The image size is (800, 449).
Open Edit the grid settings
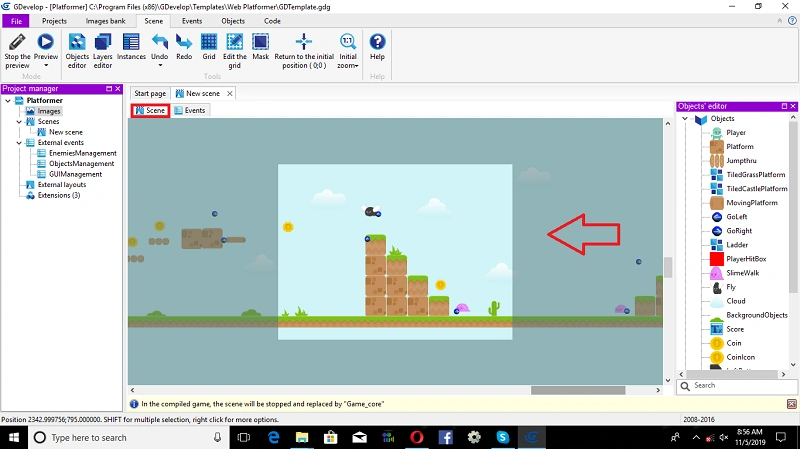[235, 50]
